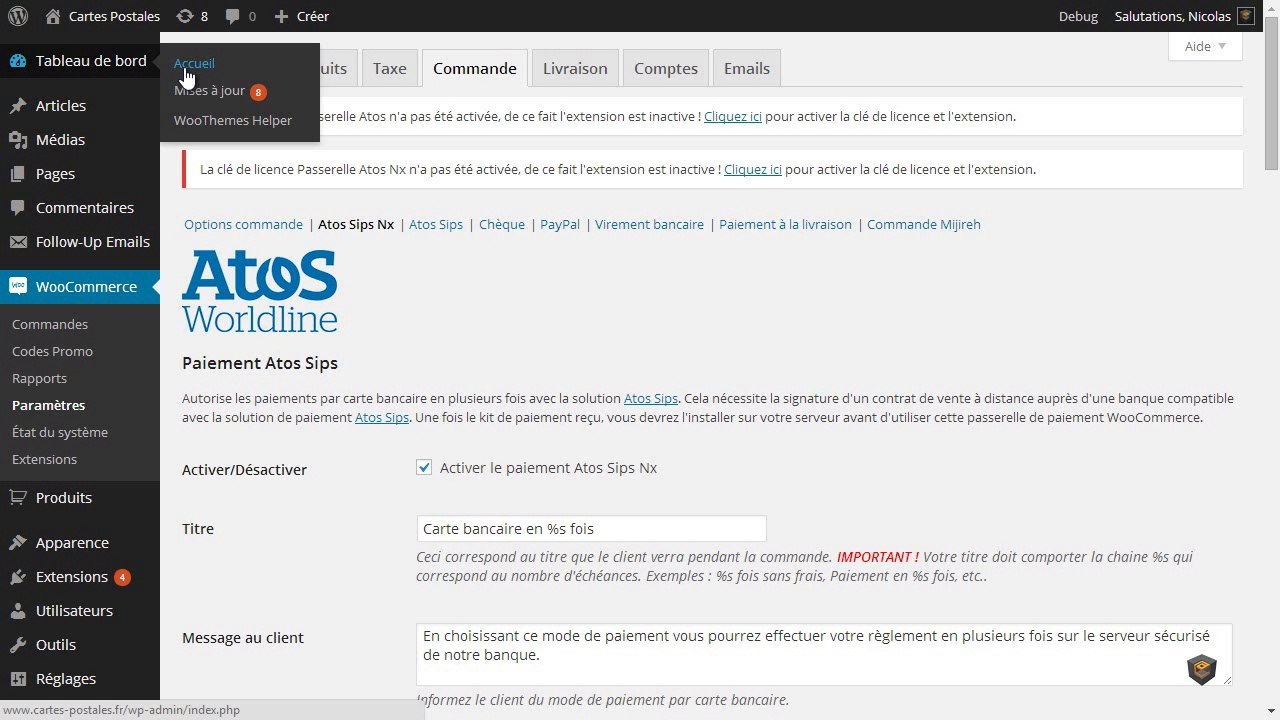Click the Extensions 4 update badge
This screenshot has height=720, width=1280.
pyautogui.click(x=122, y=577)
